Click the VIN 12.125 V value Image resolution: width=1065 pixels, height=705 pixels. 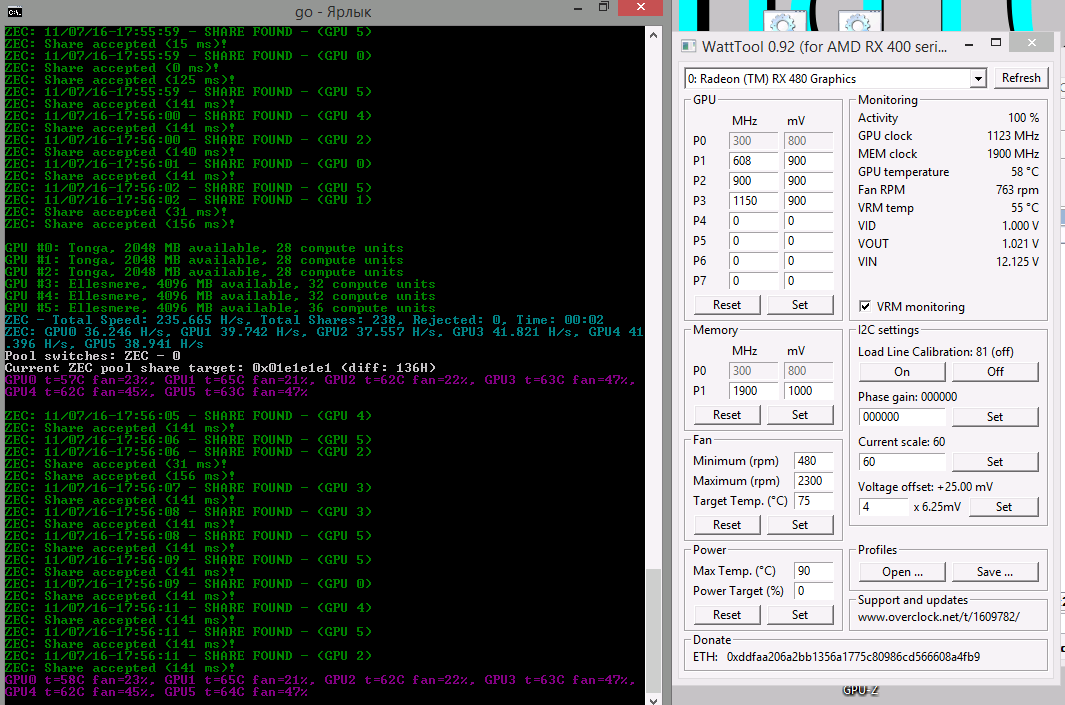tap(1017, 261)
